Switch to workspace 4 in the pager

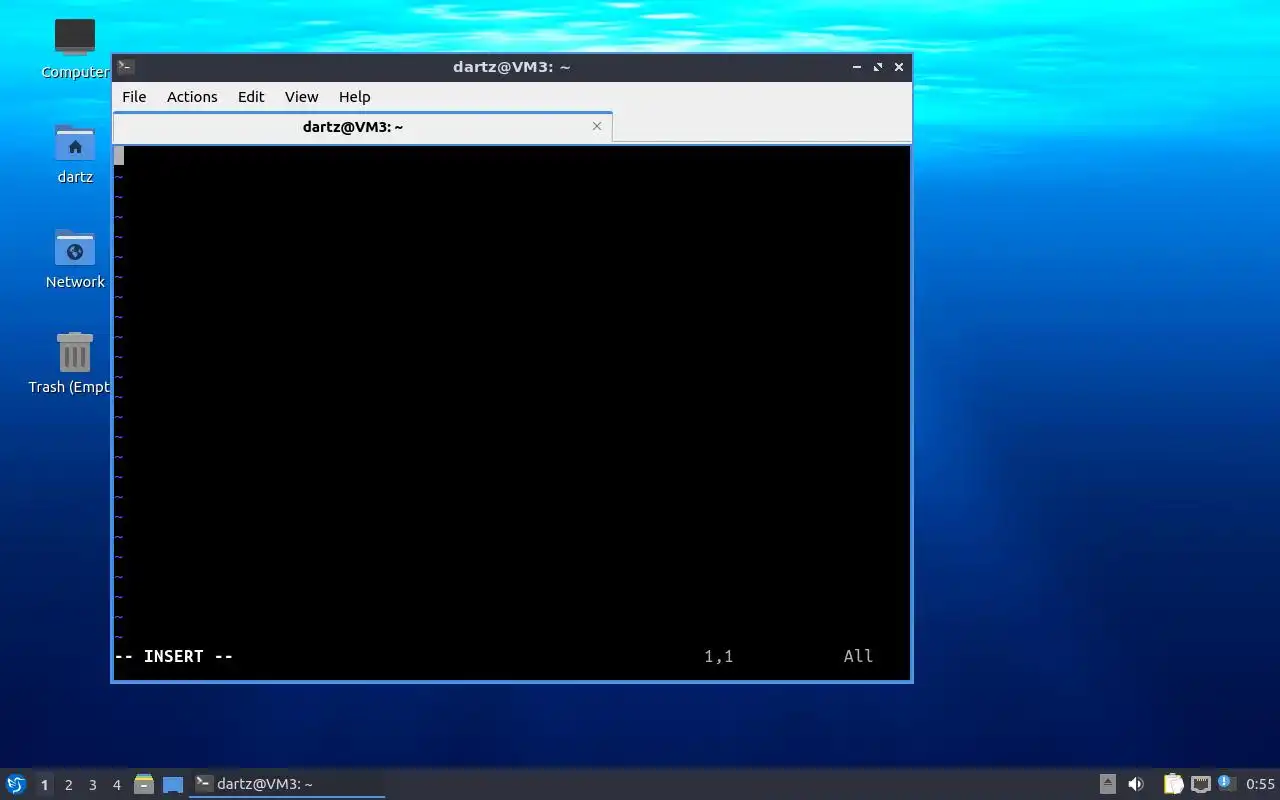pyautogui.click(x=116, y=785)
